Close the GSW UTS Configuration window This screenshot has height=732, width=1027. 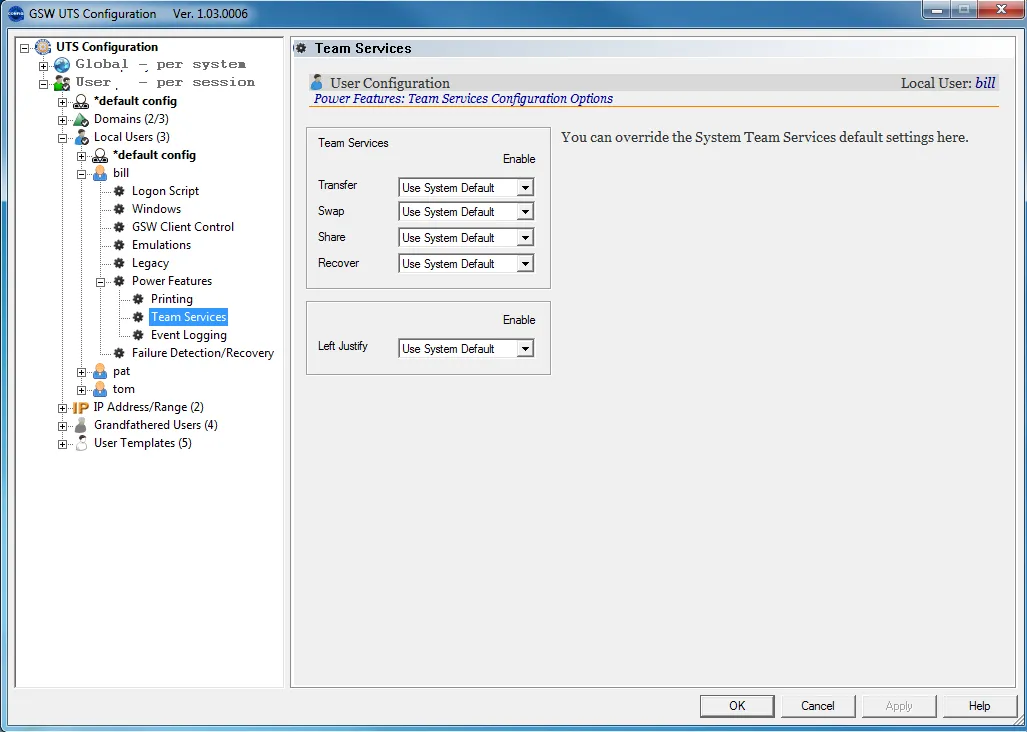tap(1000, 9)
